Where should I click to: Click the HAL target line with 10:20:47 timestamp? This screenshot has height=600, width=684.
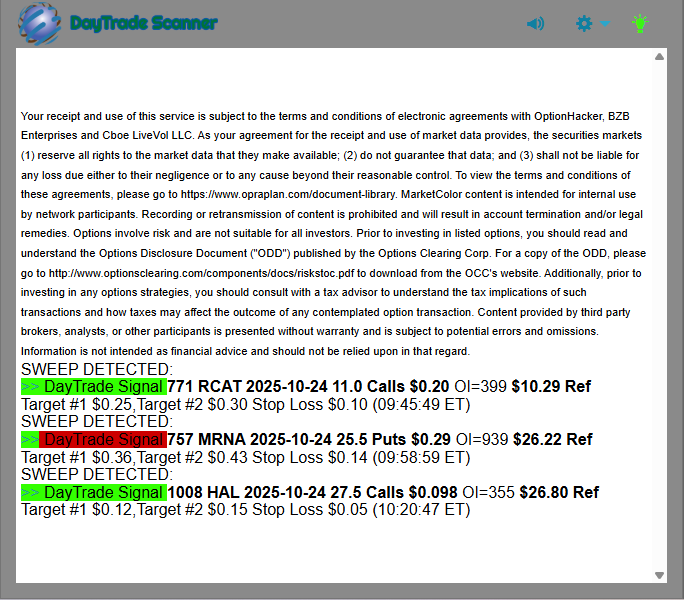(245, 509)
